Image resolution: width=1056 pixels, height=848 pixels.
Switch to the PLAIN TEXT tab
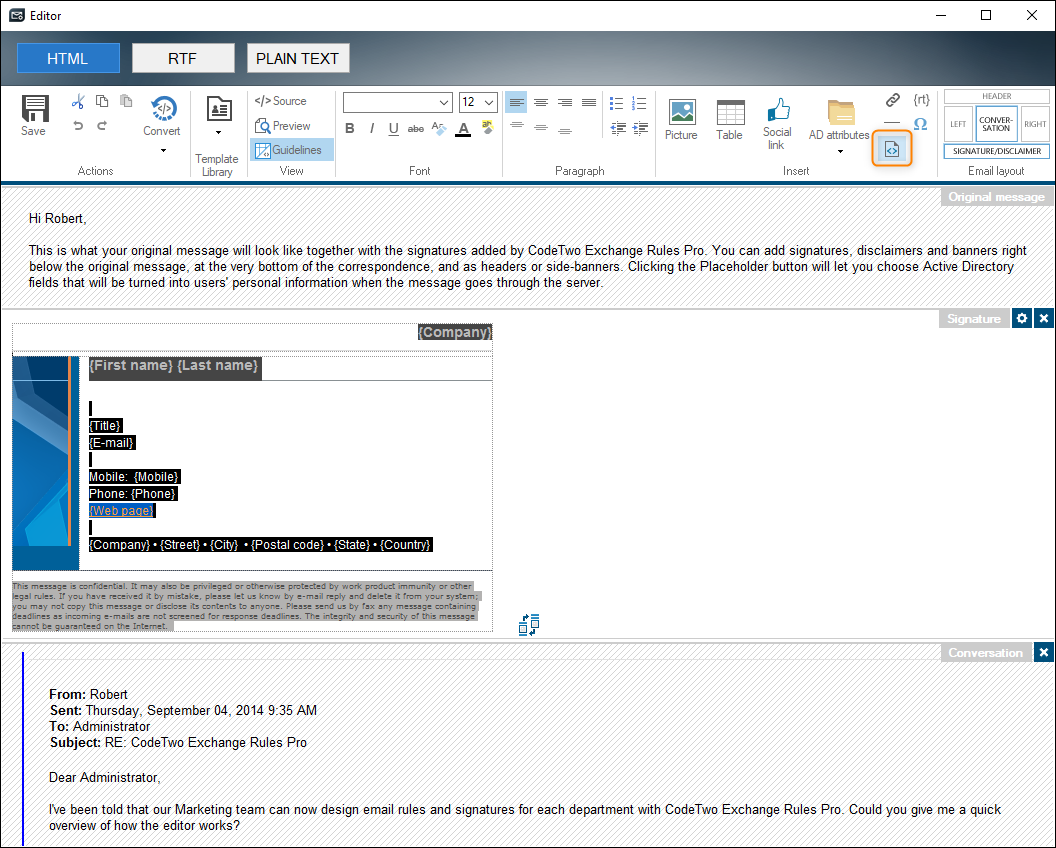pyautogui.click(x=297, y=57)
